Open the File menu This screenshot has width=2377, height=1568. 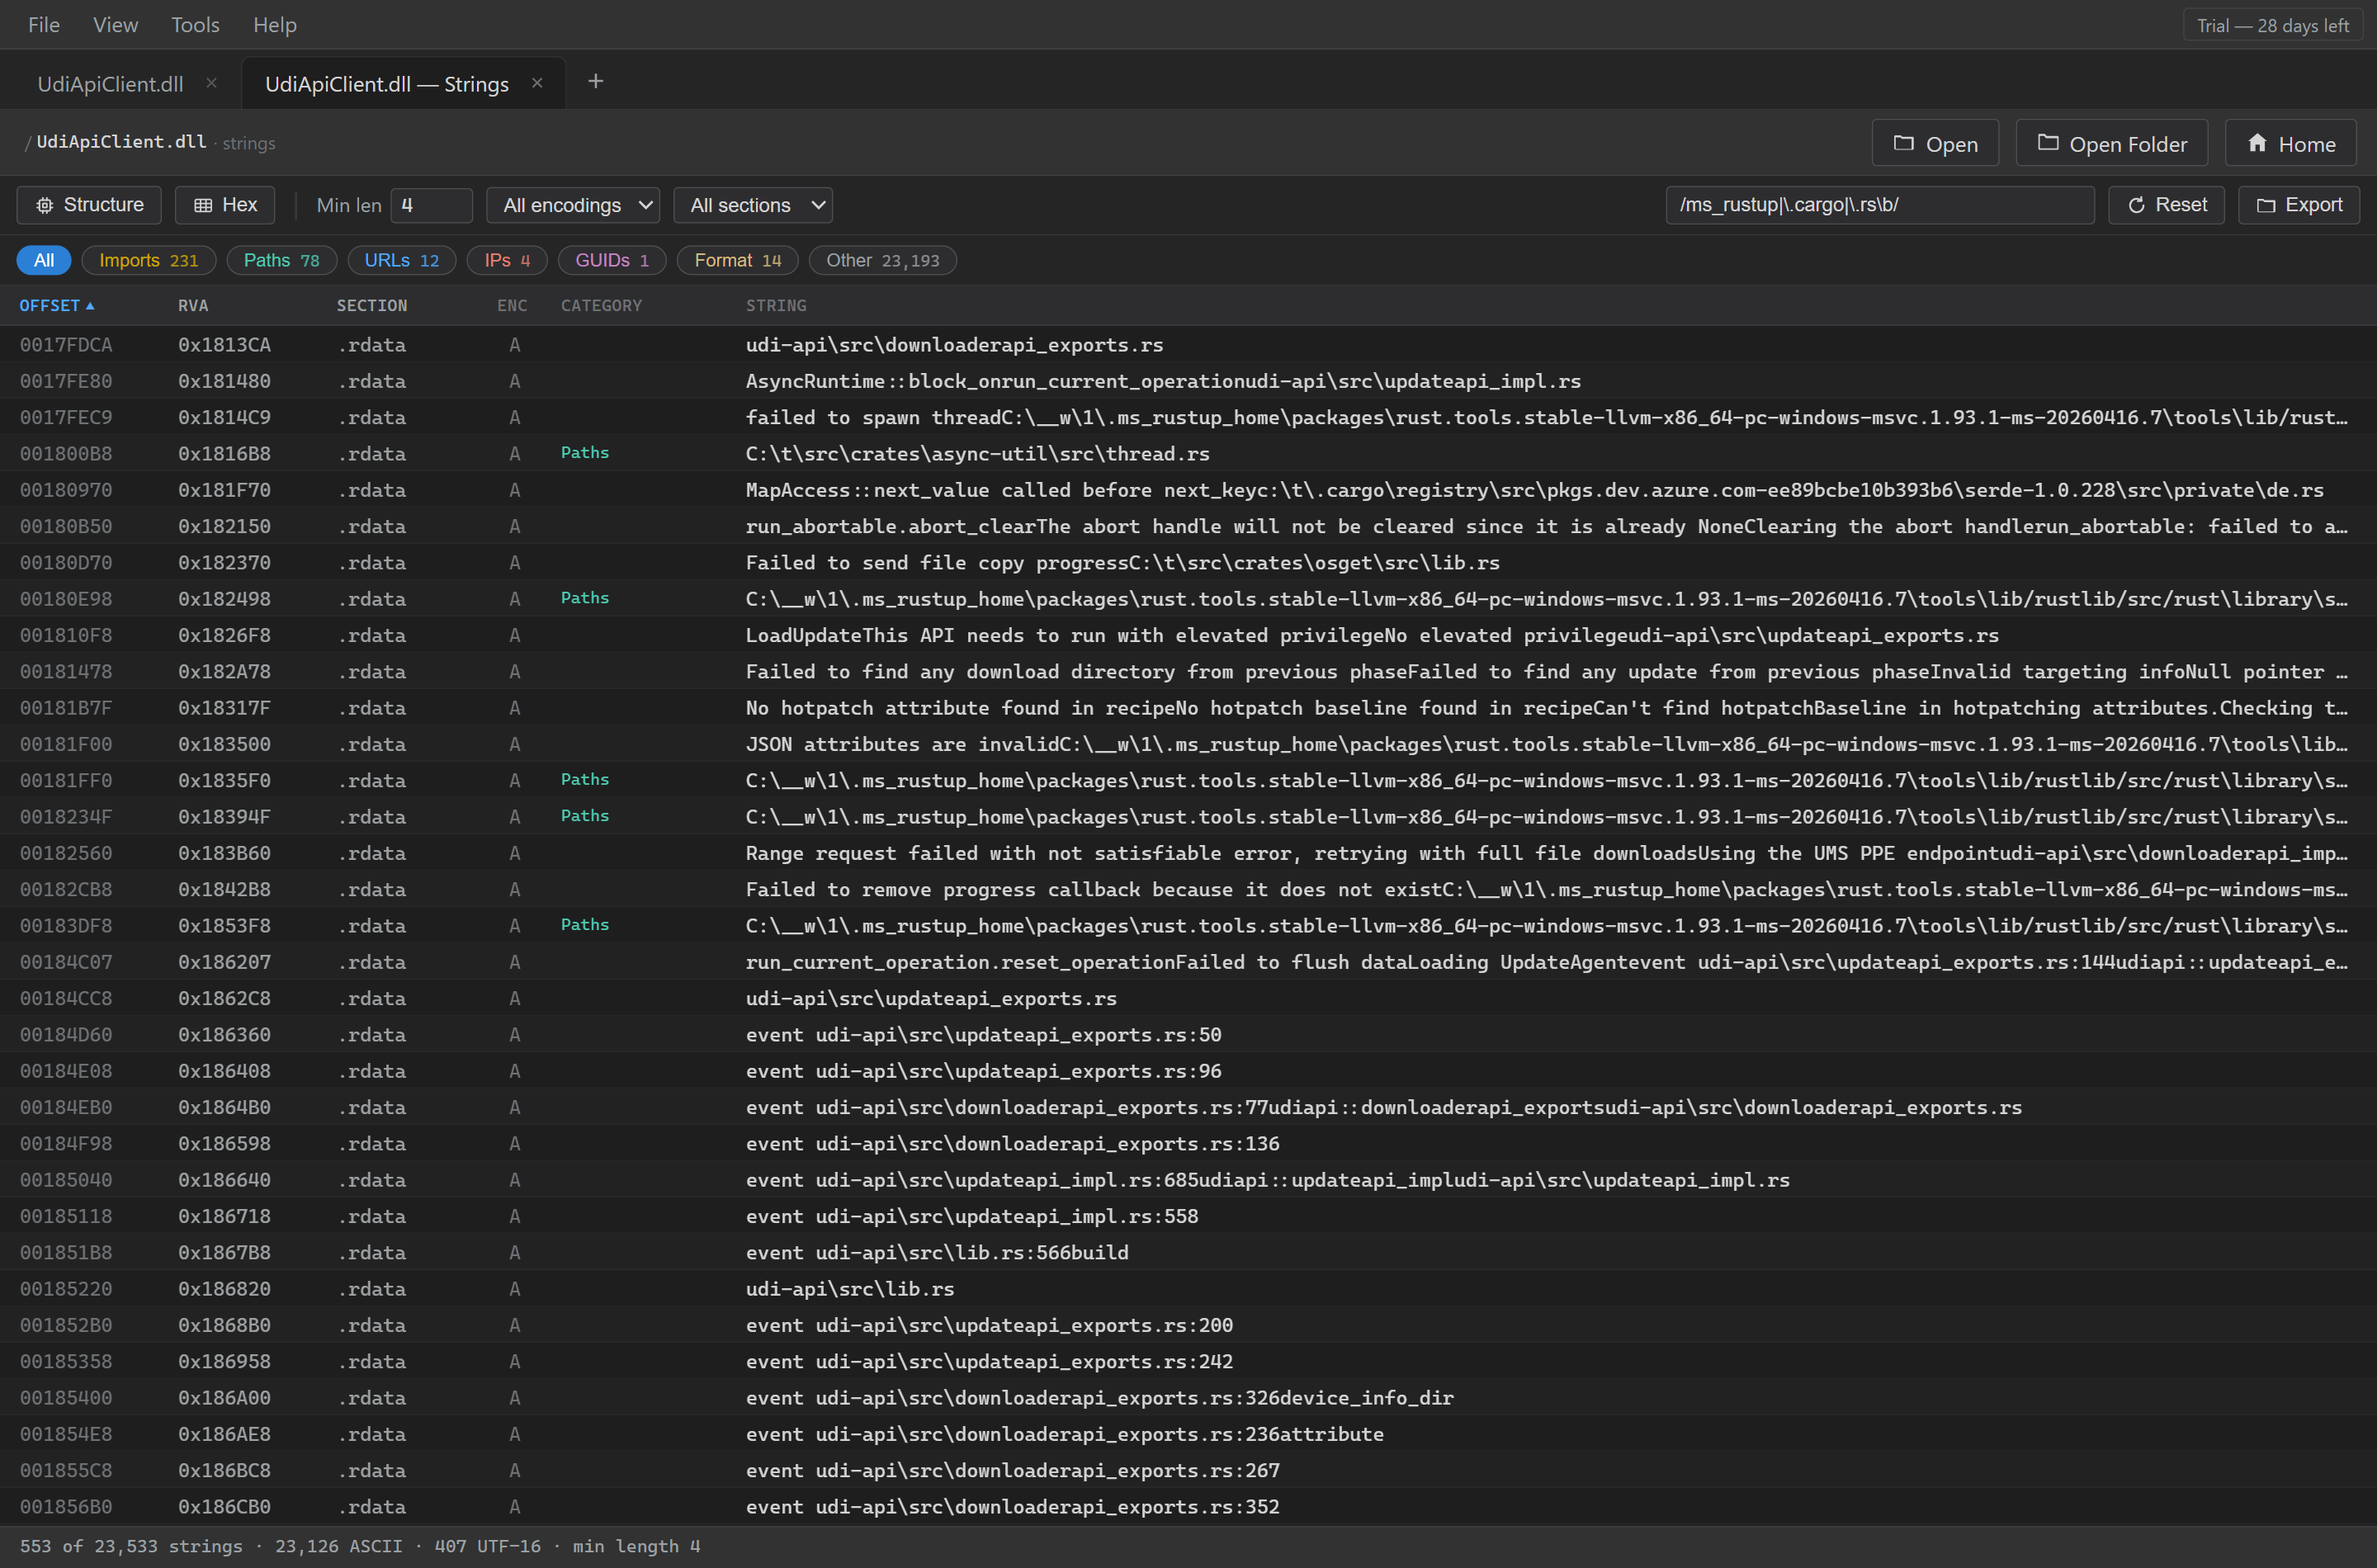tap(44, 25)
